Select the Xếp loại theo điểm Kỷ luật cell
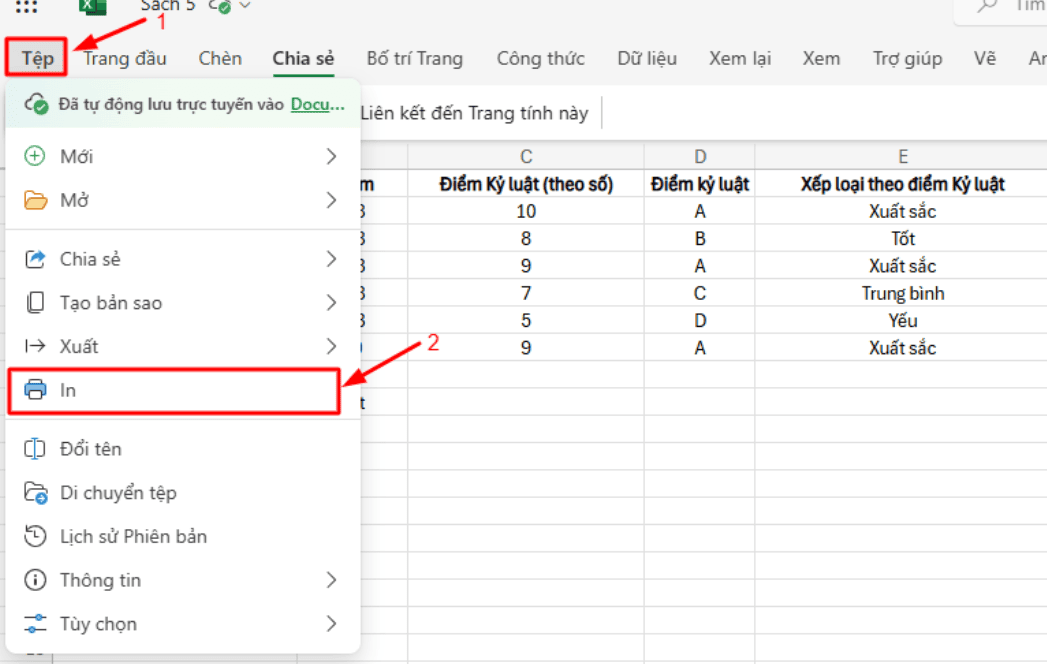Screen dimensions: 1047x664 903,184
